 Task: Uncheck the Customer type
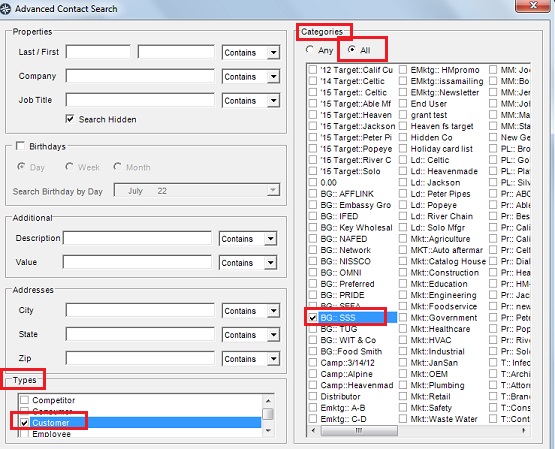coord(24,422)
